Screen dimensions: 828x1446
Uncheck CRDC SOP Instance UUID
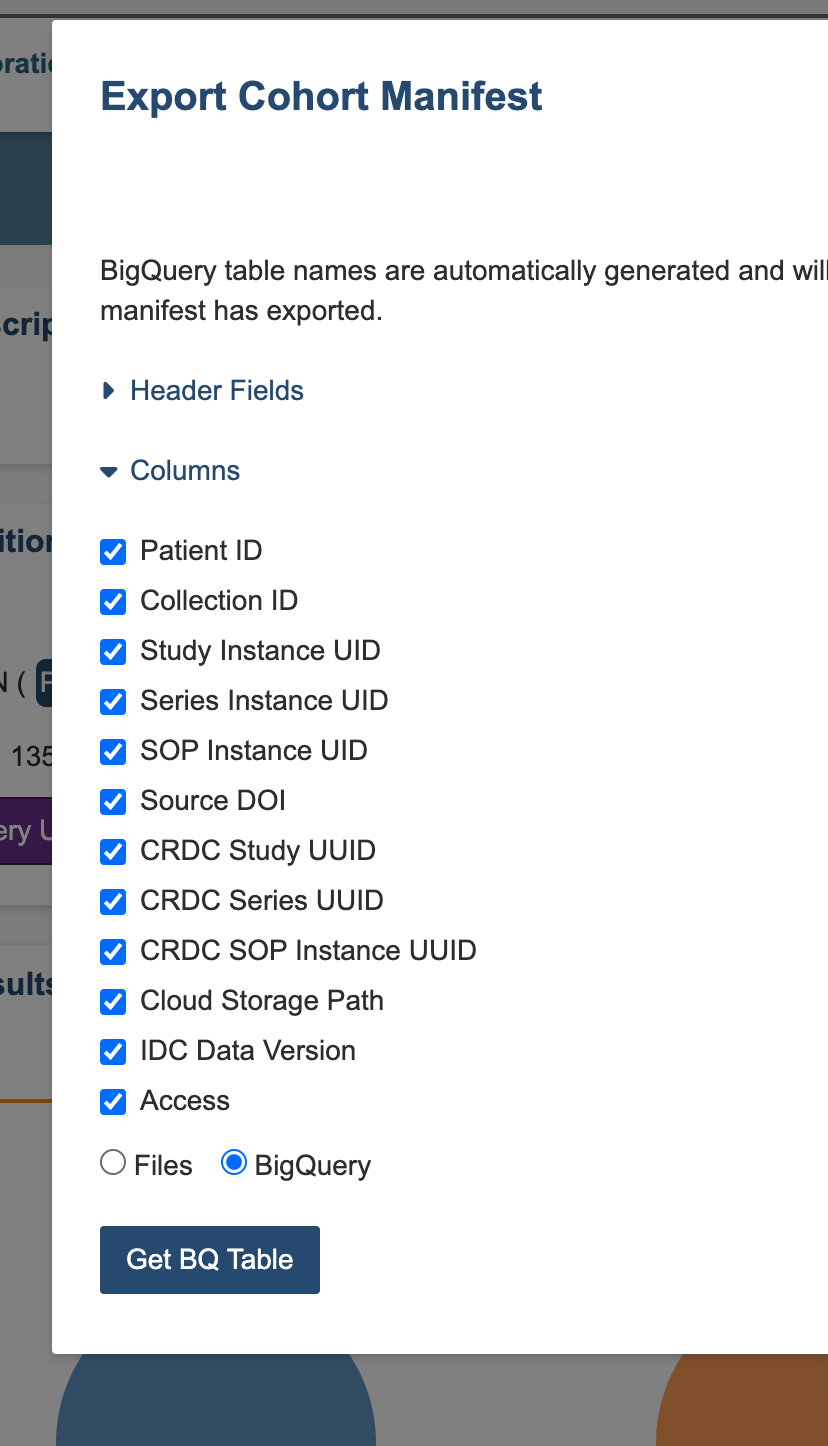coord(113,951)
